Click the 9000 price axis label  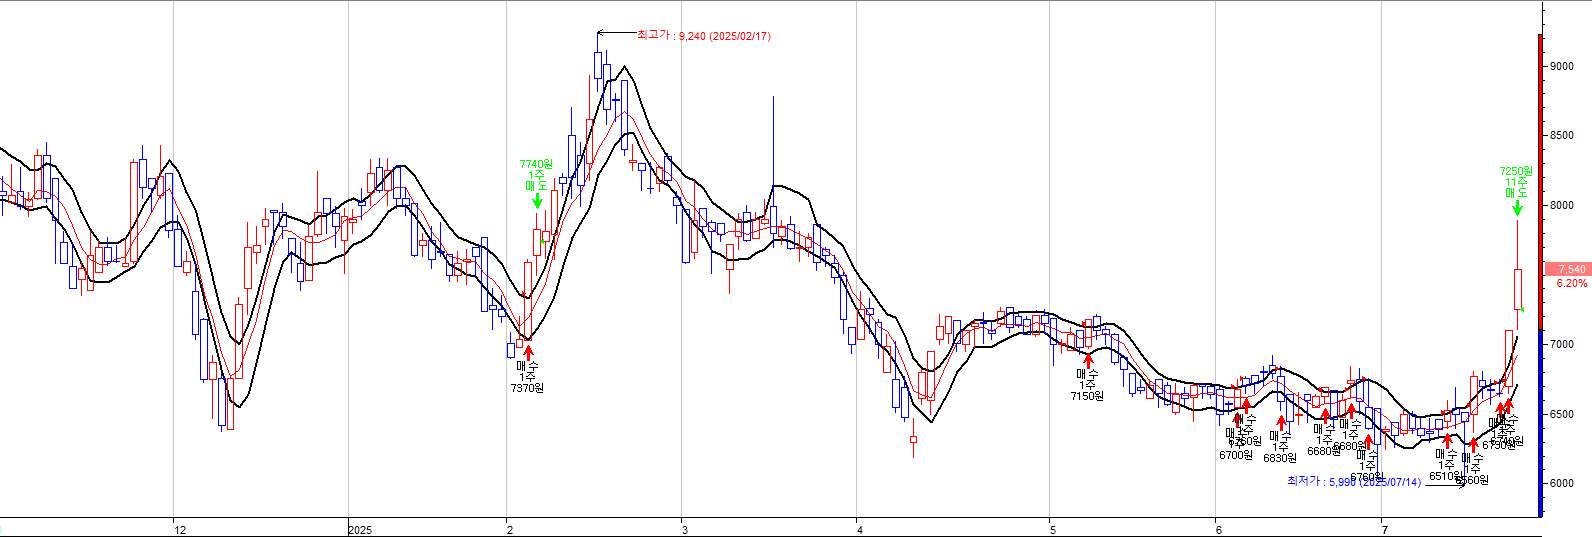1562,66
